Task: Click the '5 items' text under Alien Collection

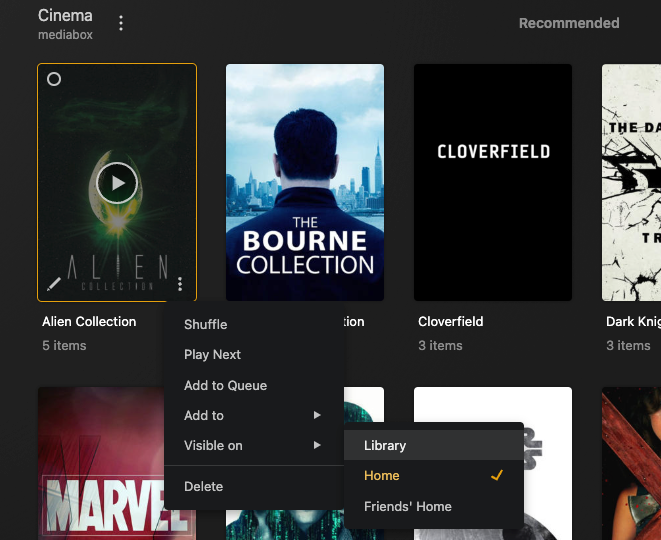Action: click(x=64, y=346)
